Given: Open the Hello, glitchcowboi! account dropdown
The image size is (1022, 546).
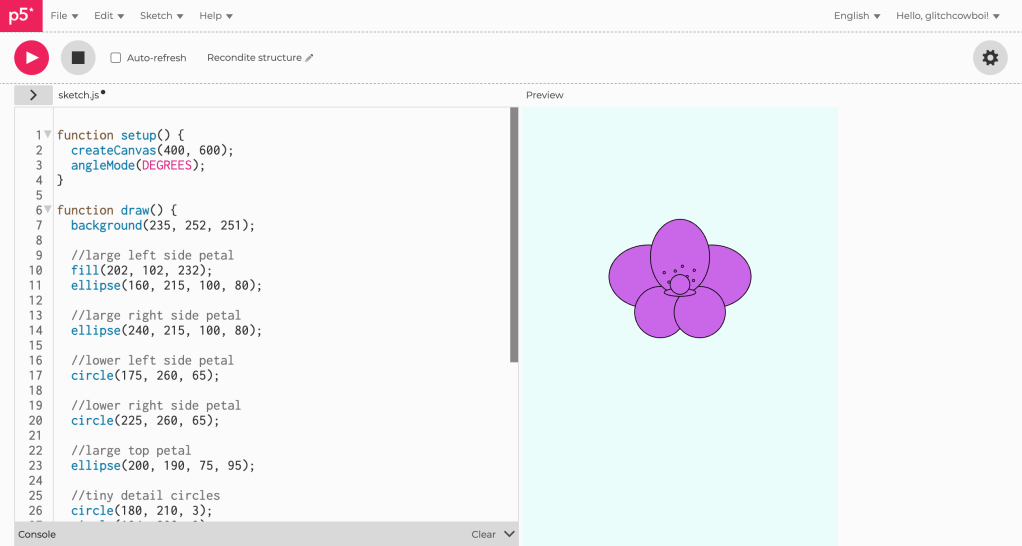Looking at the screenshot, I should pyautogui.click(x=947, y=16).
